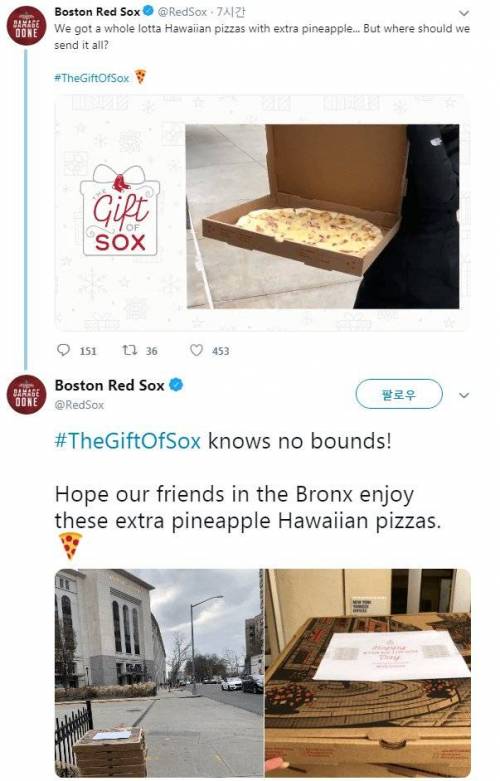Open the small #TheGiftOfSox hashtag link
The width and height of the screenshot is (500, 781).
coord(92,78)
